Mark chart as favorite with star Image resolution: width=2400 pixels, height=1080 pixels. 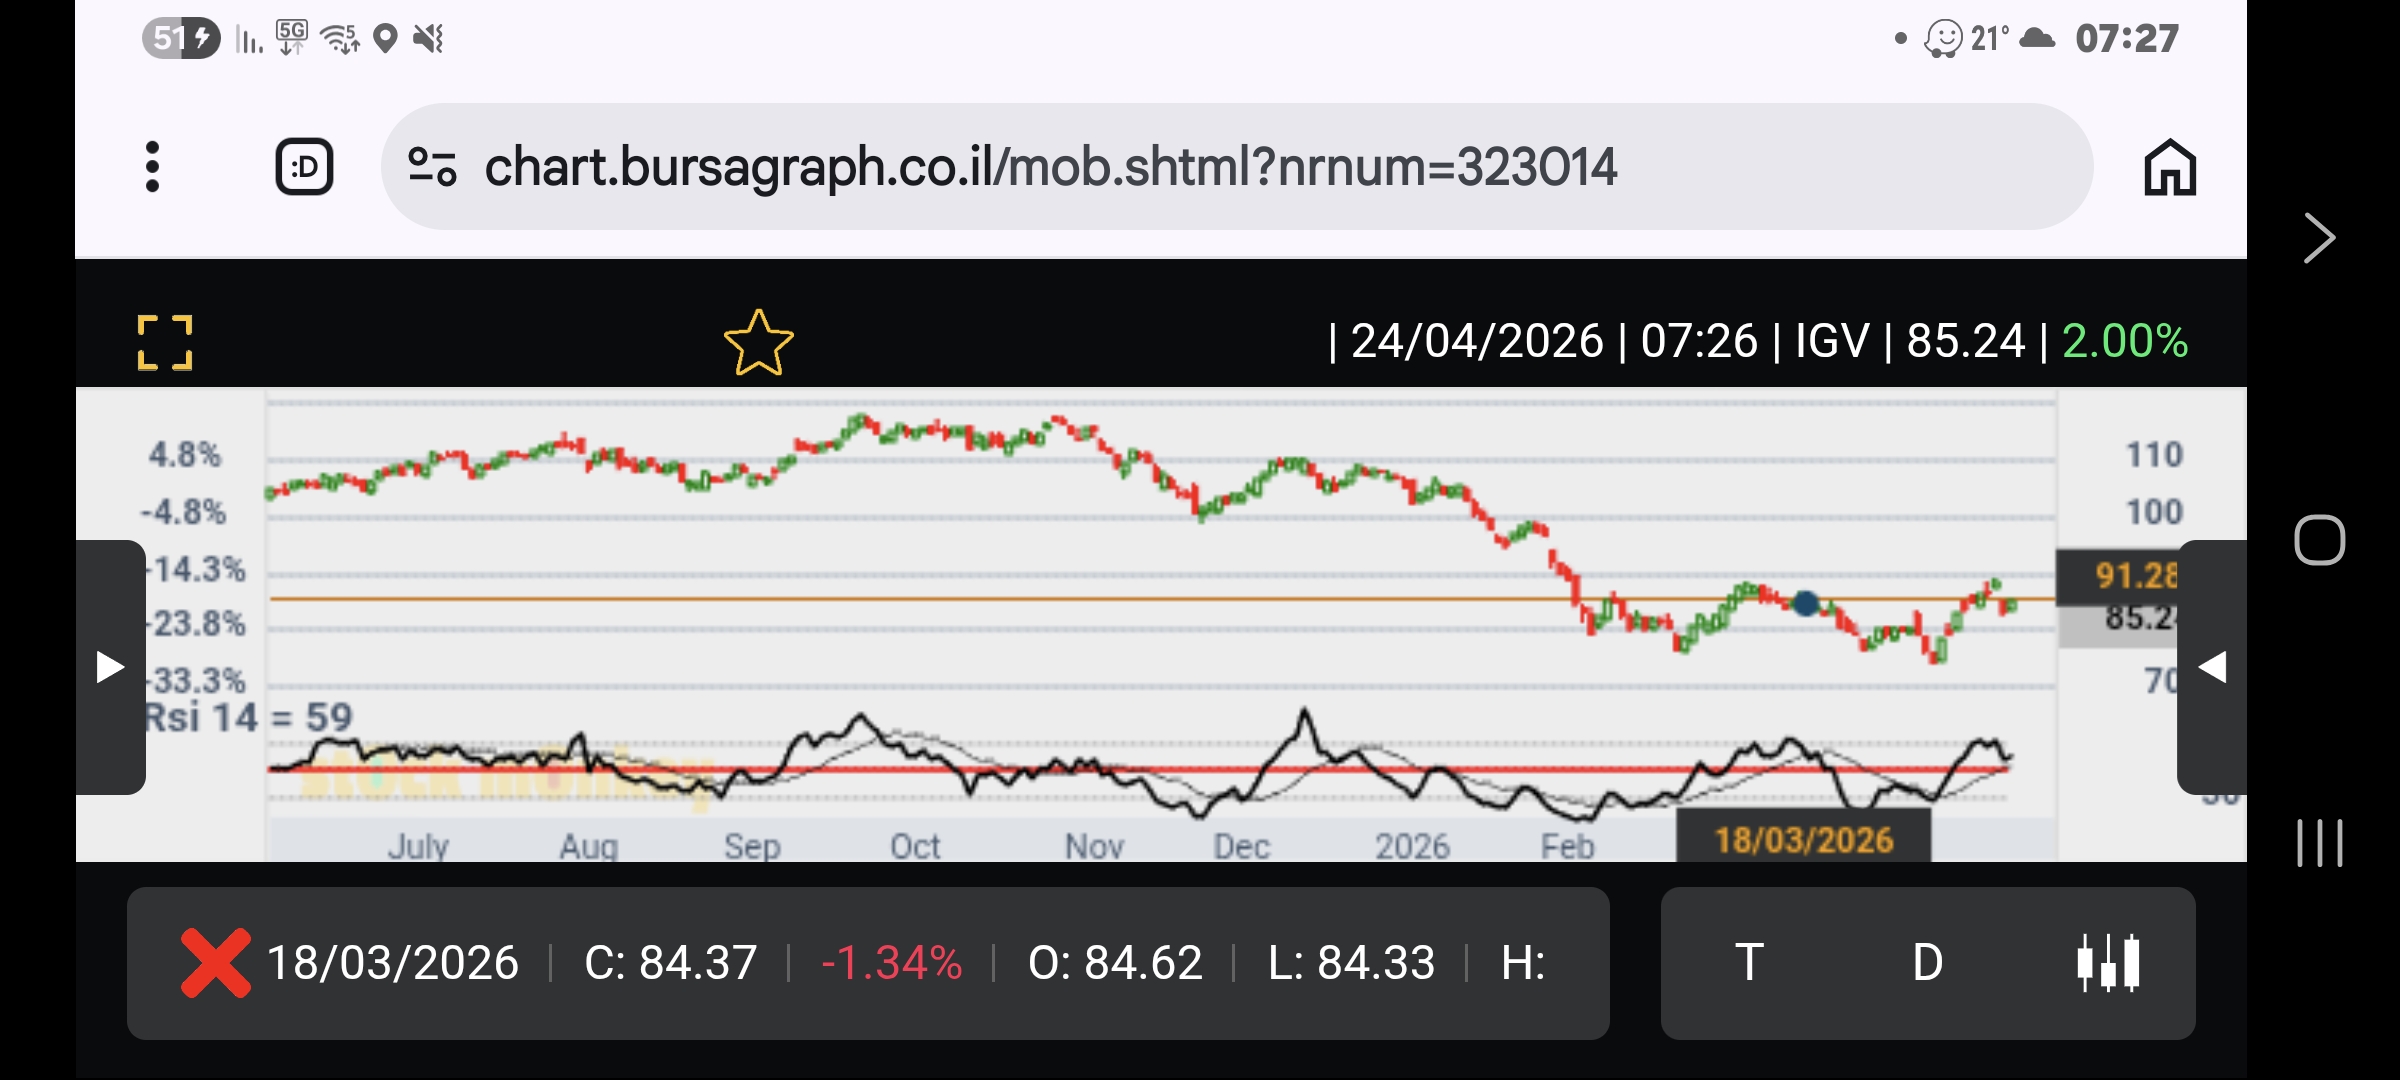(758, 343)
